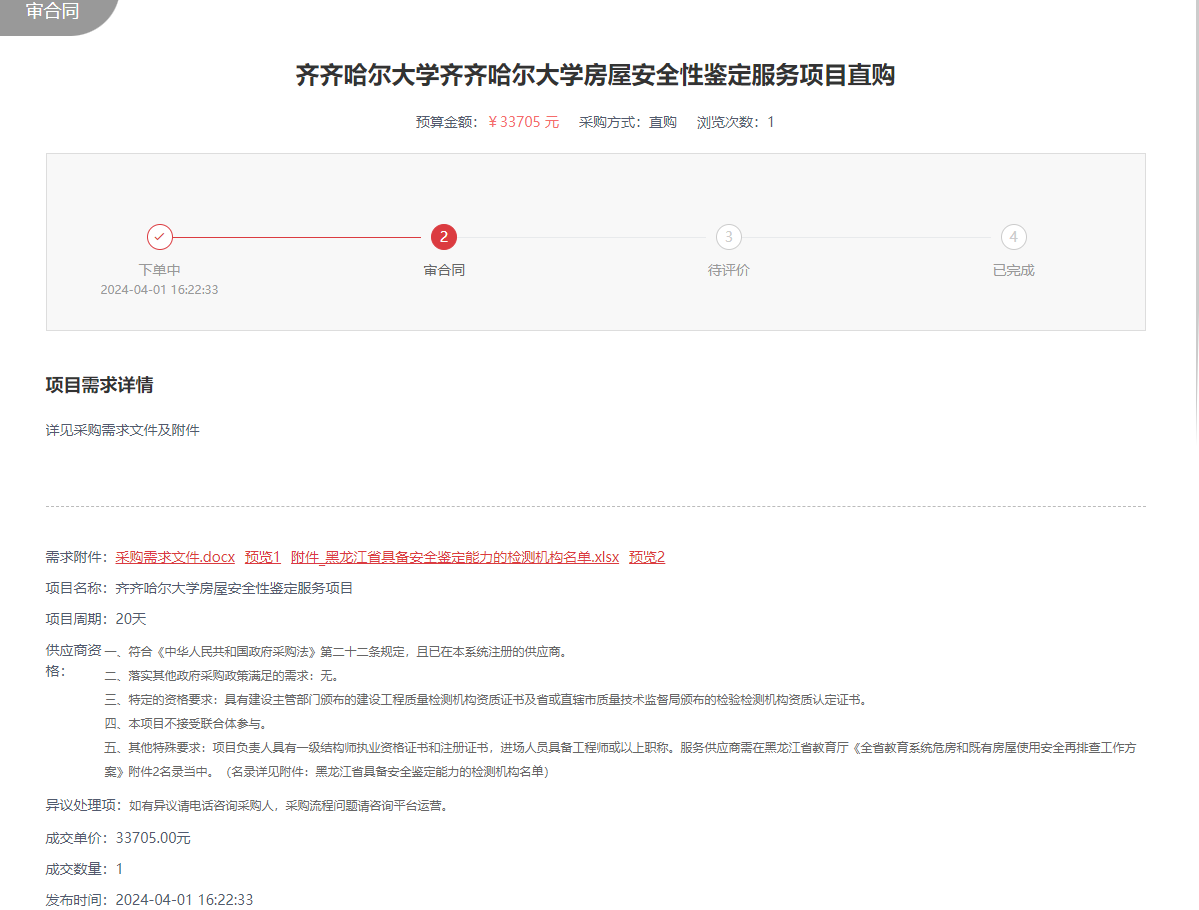Click the 项目需求详情 section heading
This screenshot has width=1199, height=910.
[100, 385]
